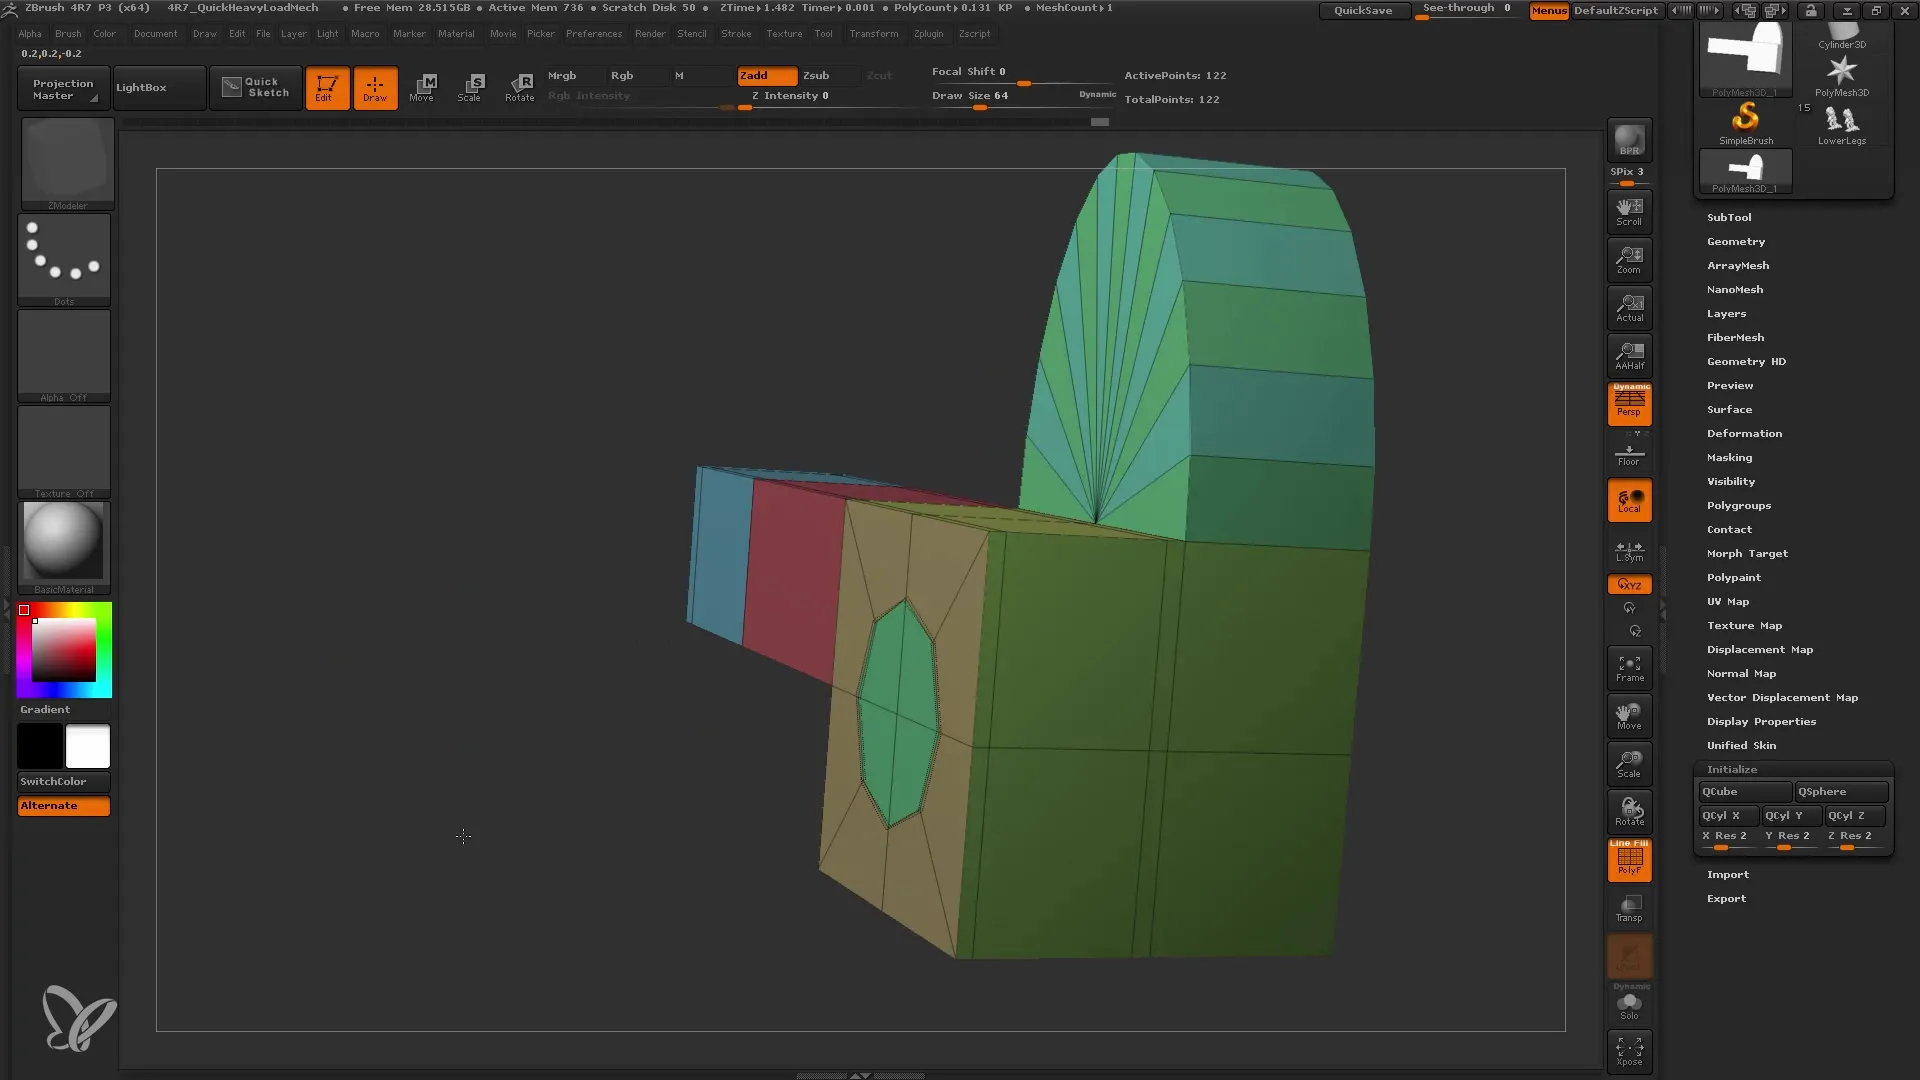Open the Stroke menu
The width and height of the screenshot is (1920, 1080).
coord(736,34)
